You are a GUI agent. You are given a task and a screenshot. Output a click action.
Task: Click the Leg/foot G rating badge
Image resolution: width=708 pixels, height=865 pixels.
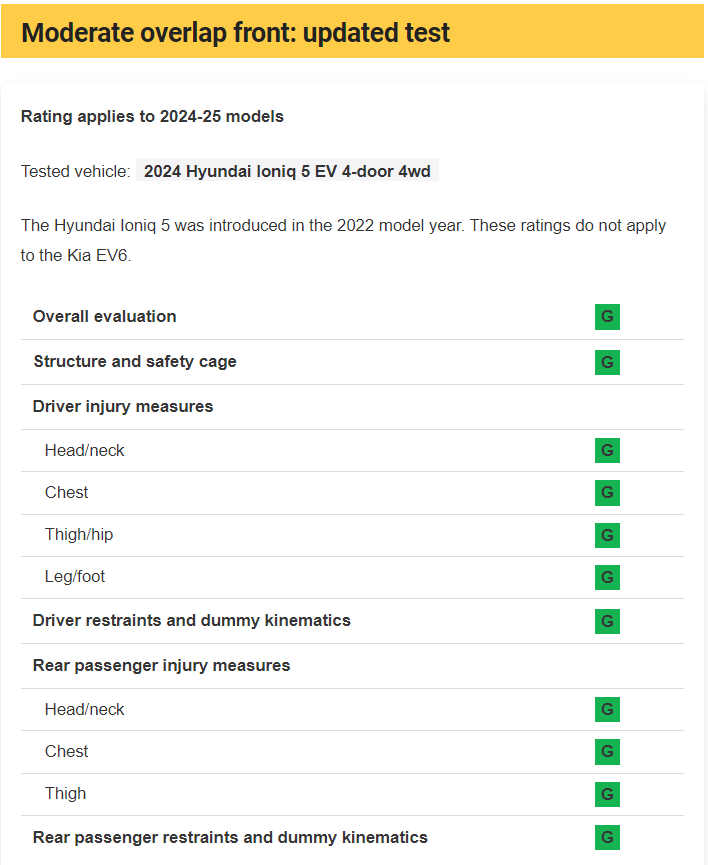tap(607, 577)
